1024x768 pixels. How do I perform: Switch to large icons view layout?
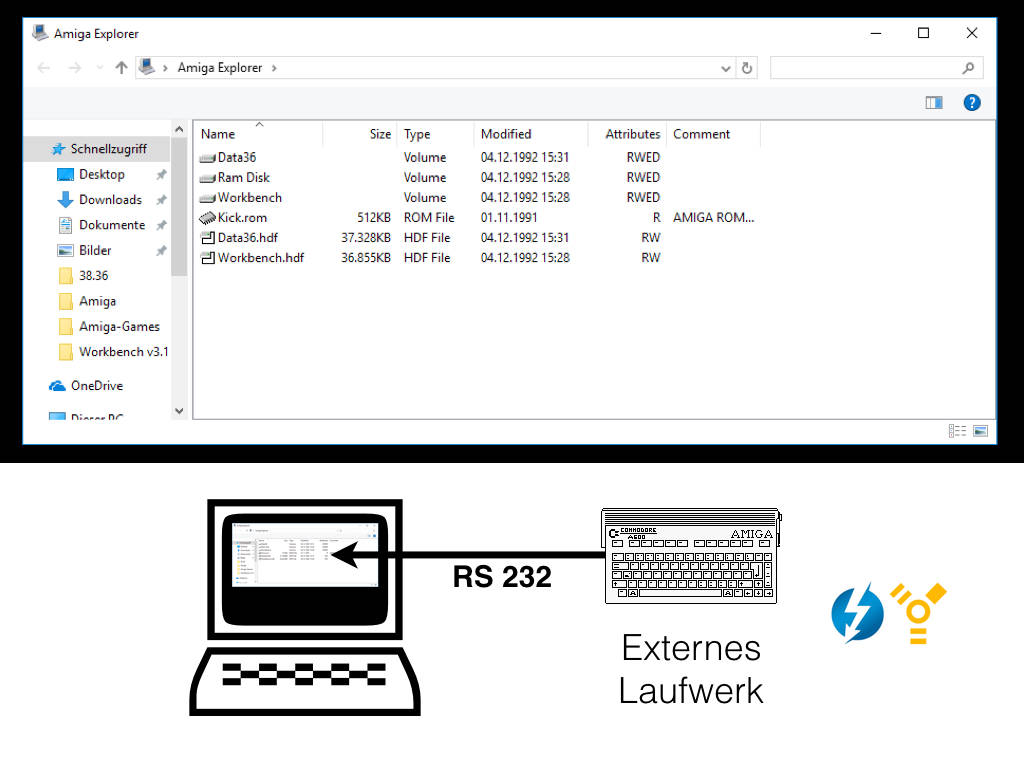click(980, 431)
